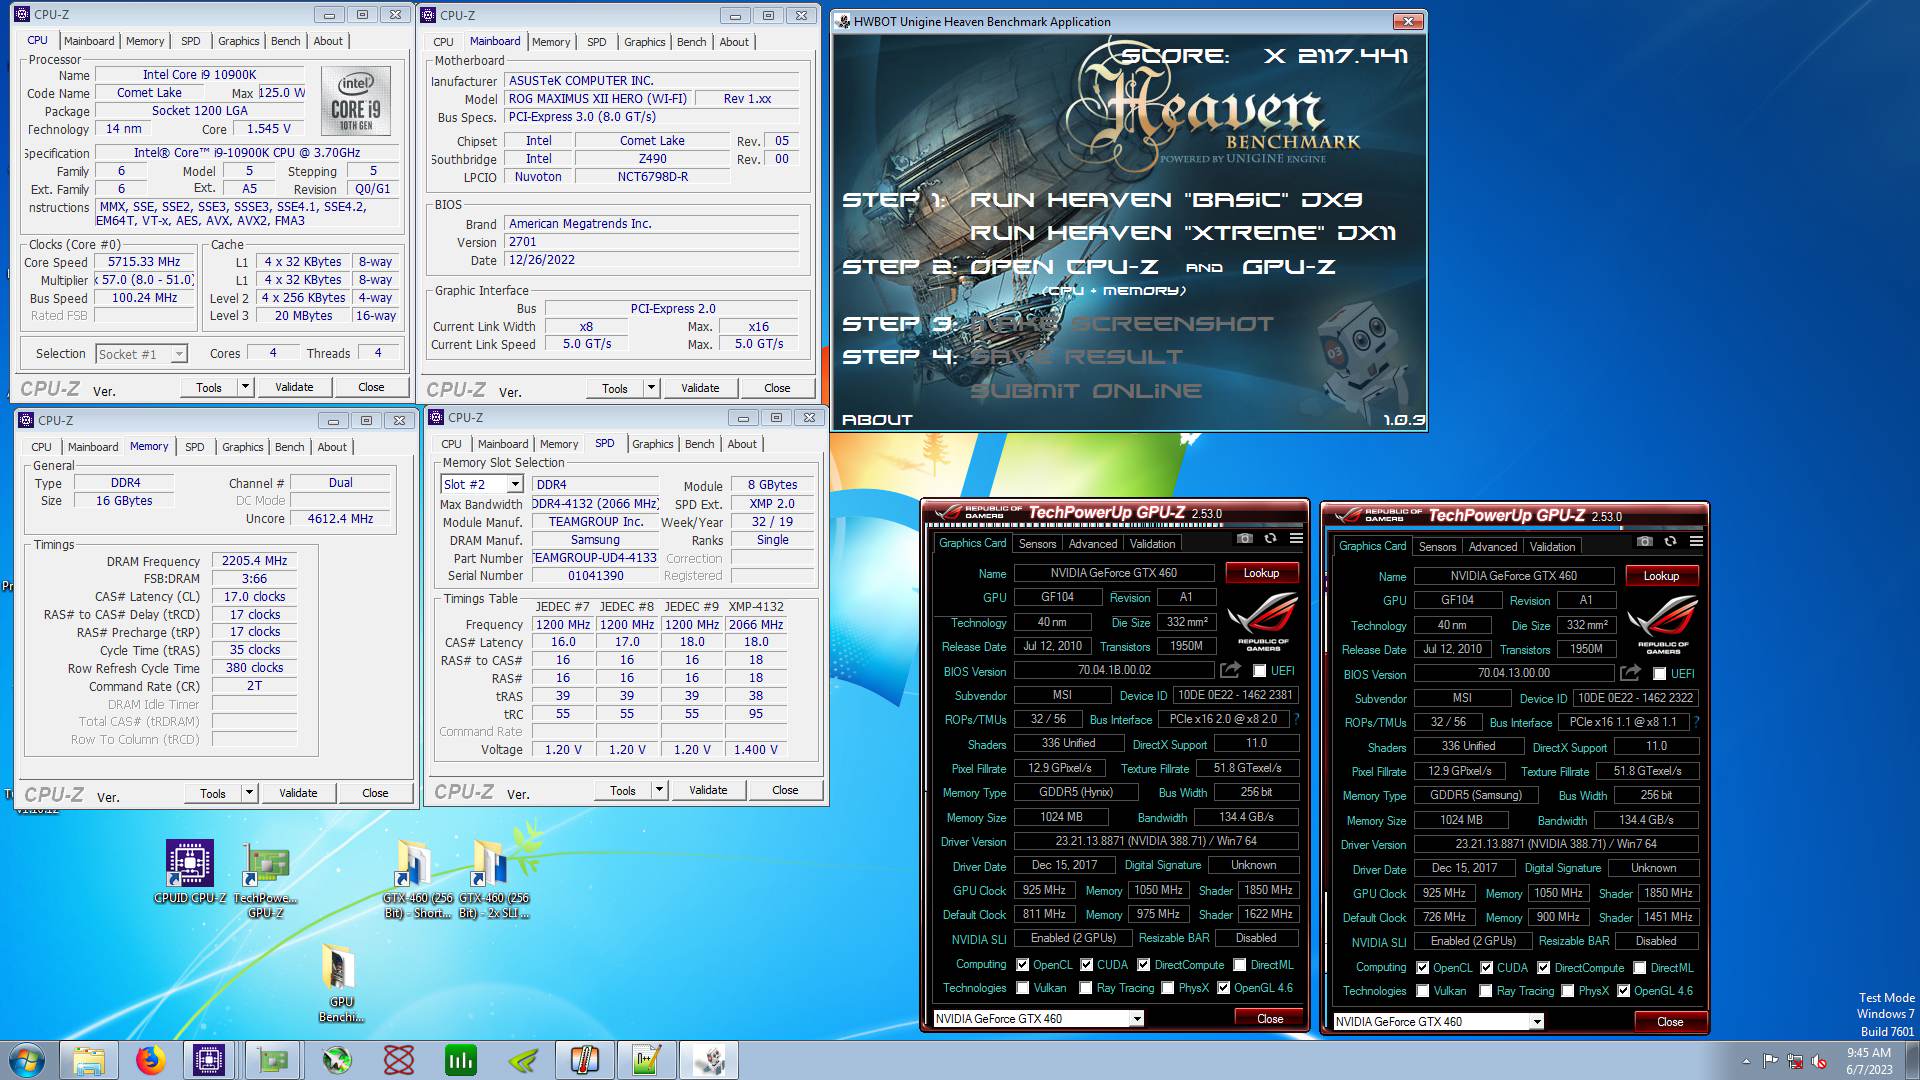
Task: Toggle the OpenCL checkbox in the Hynix GPU-Z window
Action: pyautogui.click(x=1022, y=965)
